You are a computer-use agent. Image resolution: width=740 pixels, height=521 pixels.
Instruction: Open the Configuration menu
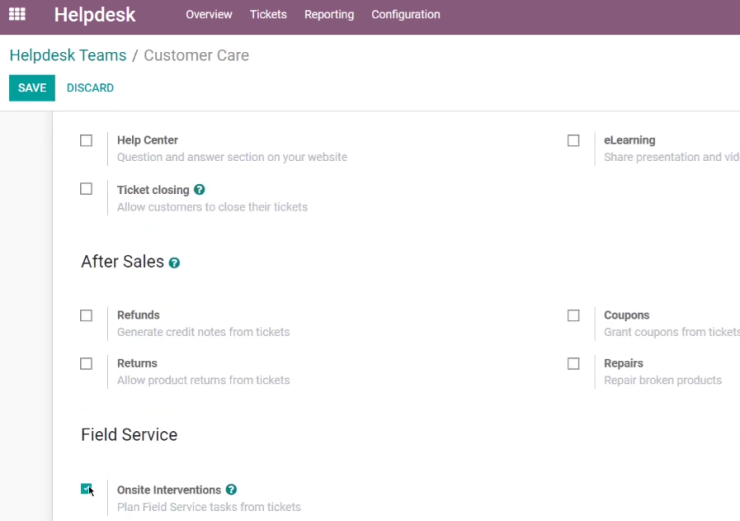[405, 15]
